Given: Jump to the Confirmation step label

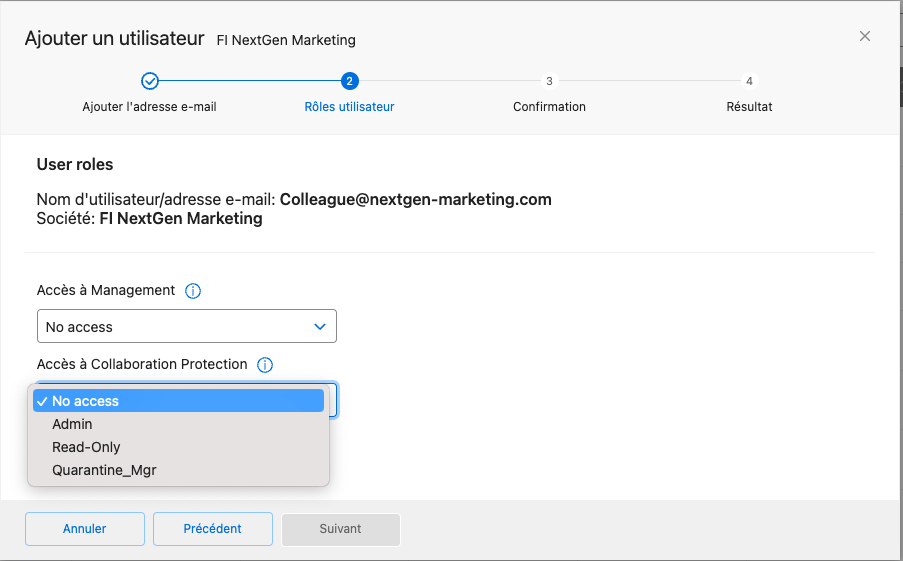Looking at the screenshot, I should tap(549, 107).
